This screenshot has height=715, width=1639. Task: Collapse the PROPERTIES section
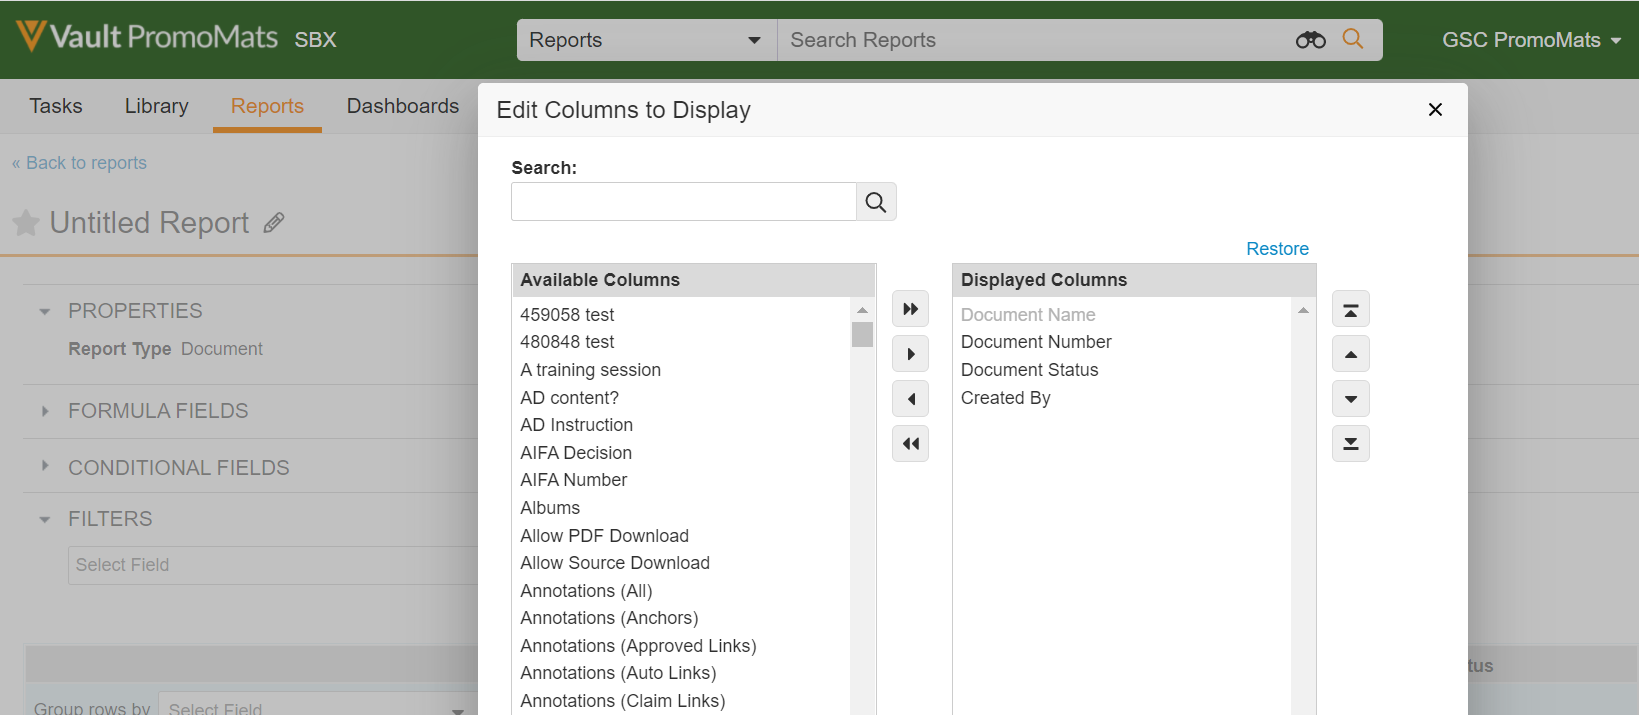coord(45,312)
